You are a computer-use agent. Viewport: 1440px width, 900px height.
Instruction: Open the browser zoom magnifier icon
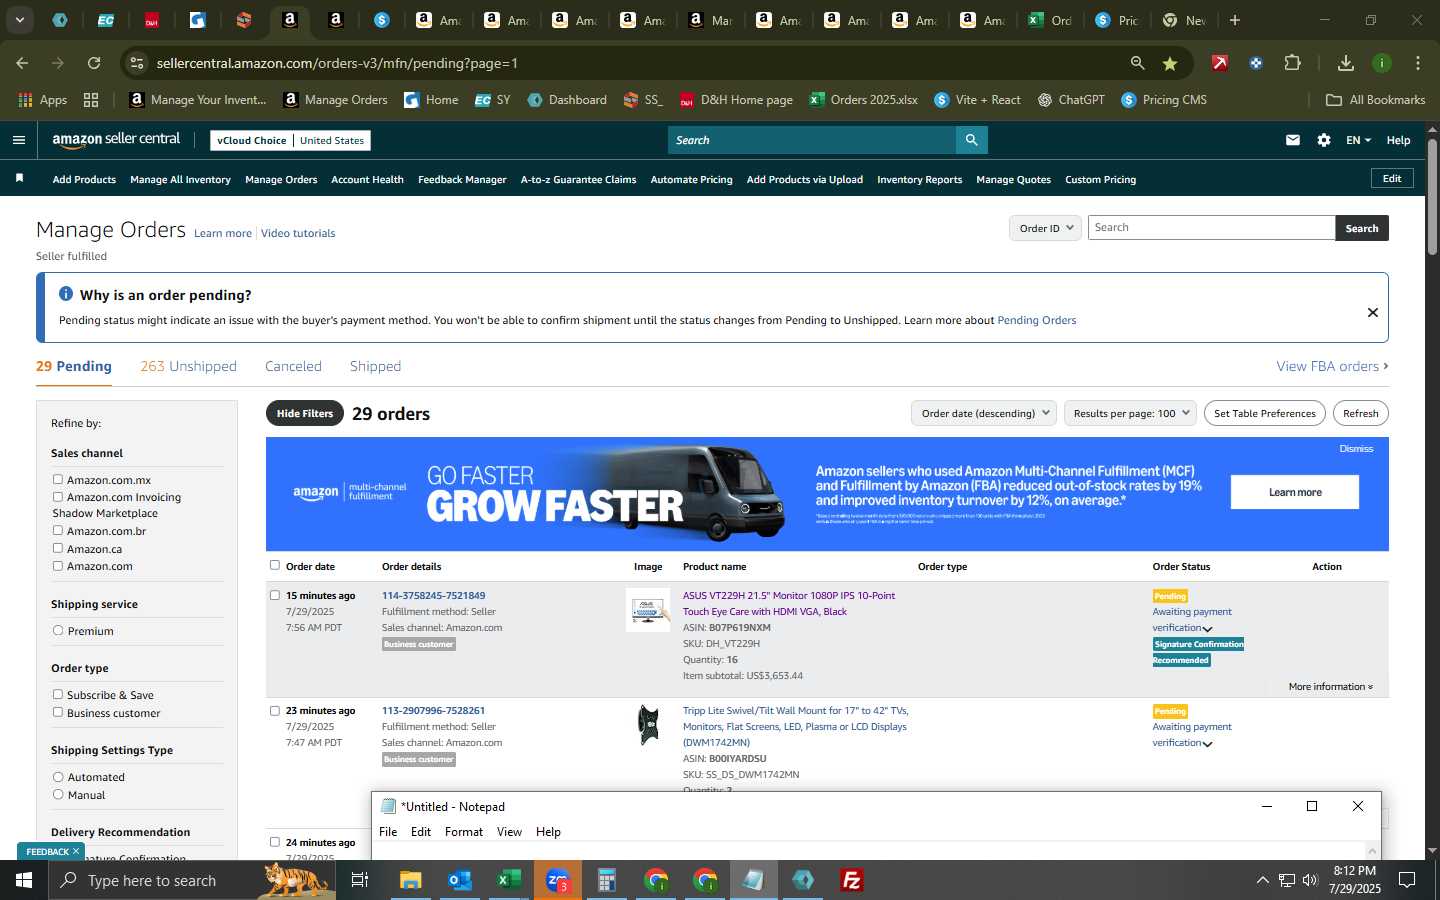point(1137,63)
